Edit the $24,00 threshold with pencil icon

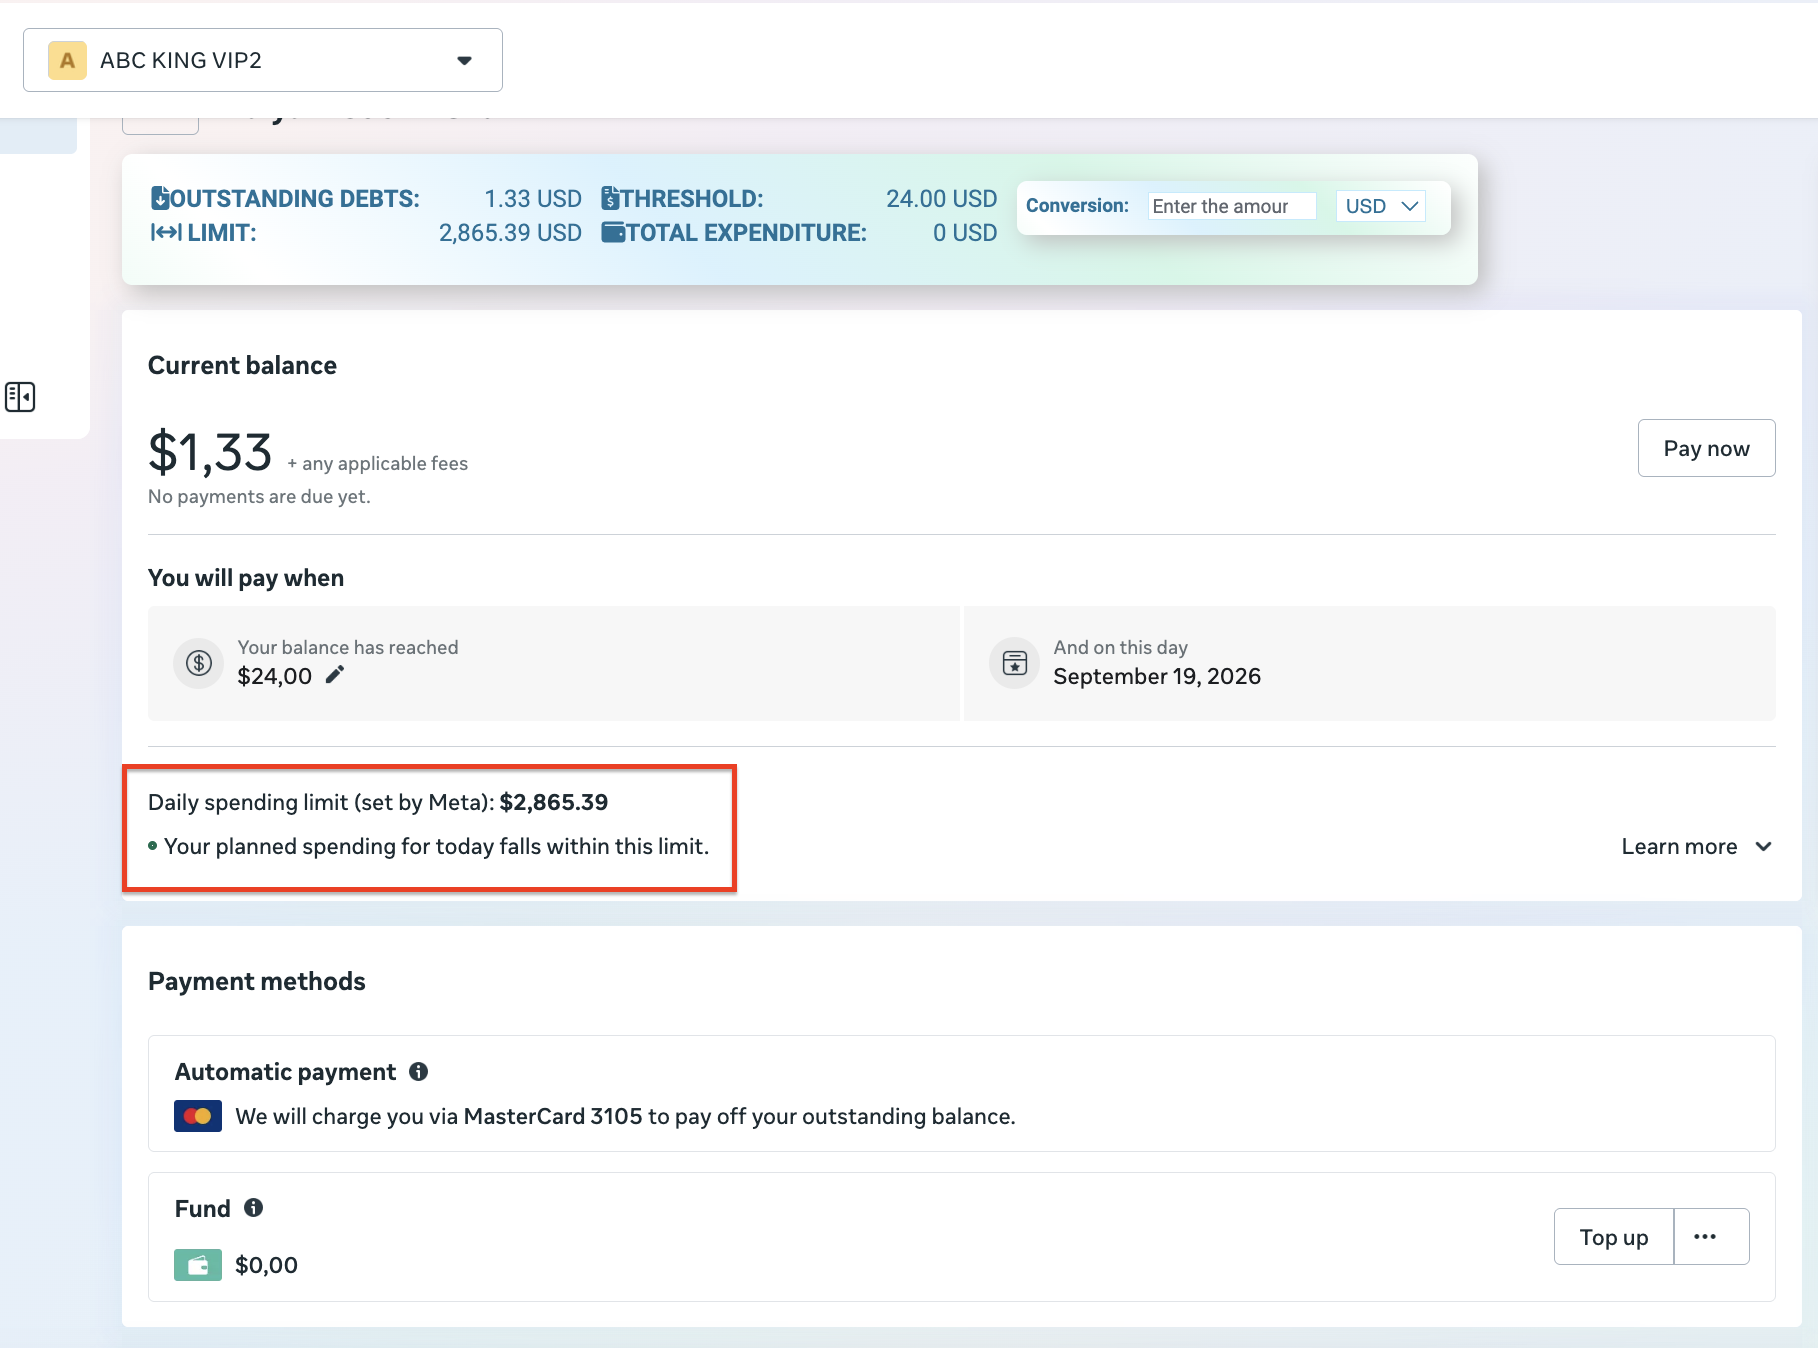335,675
